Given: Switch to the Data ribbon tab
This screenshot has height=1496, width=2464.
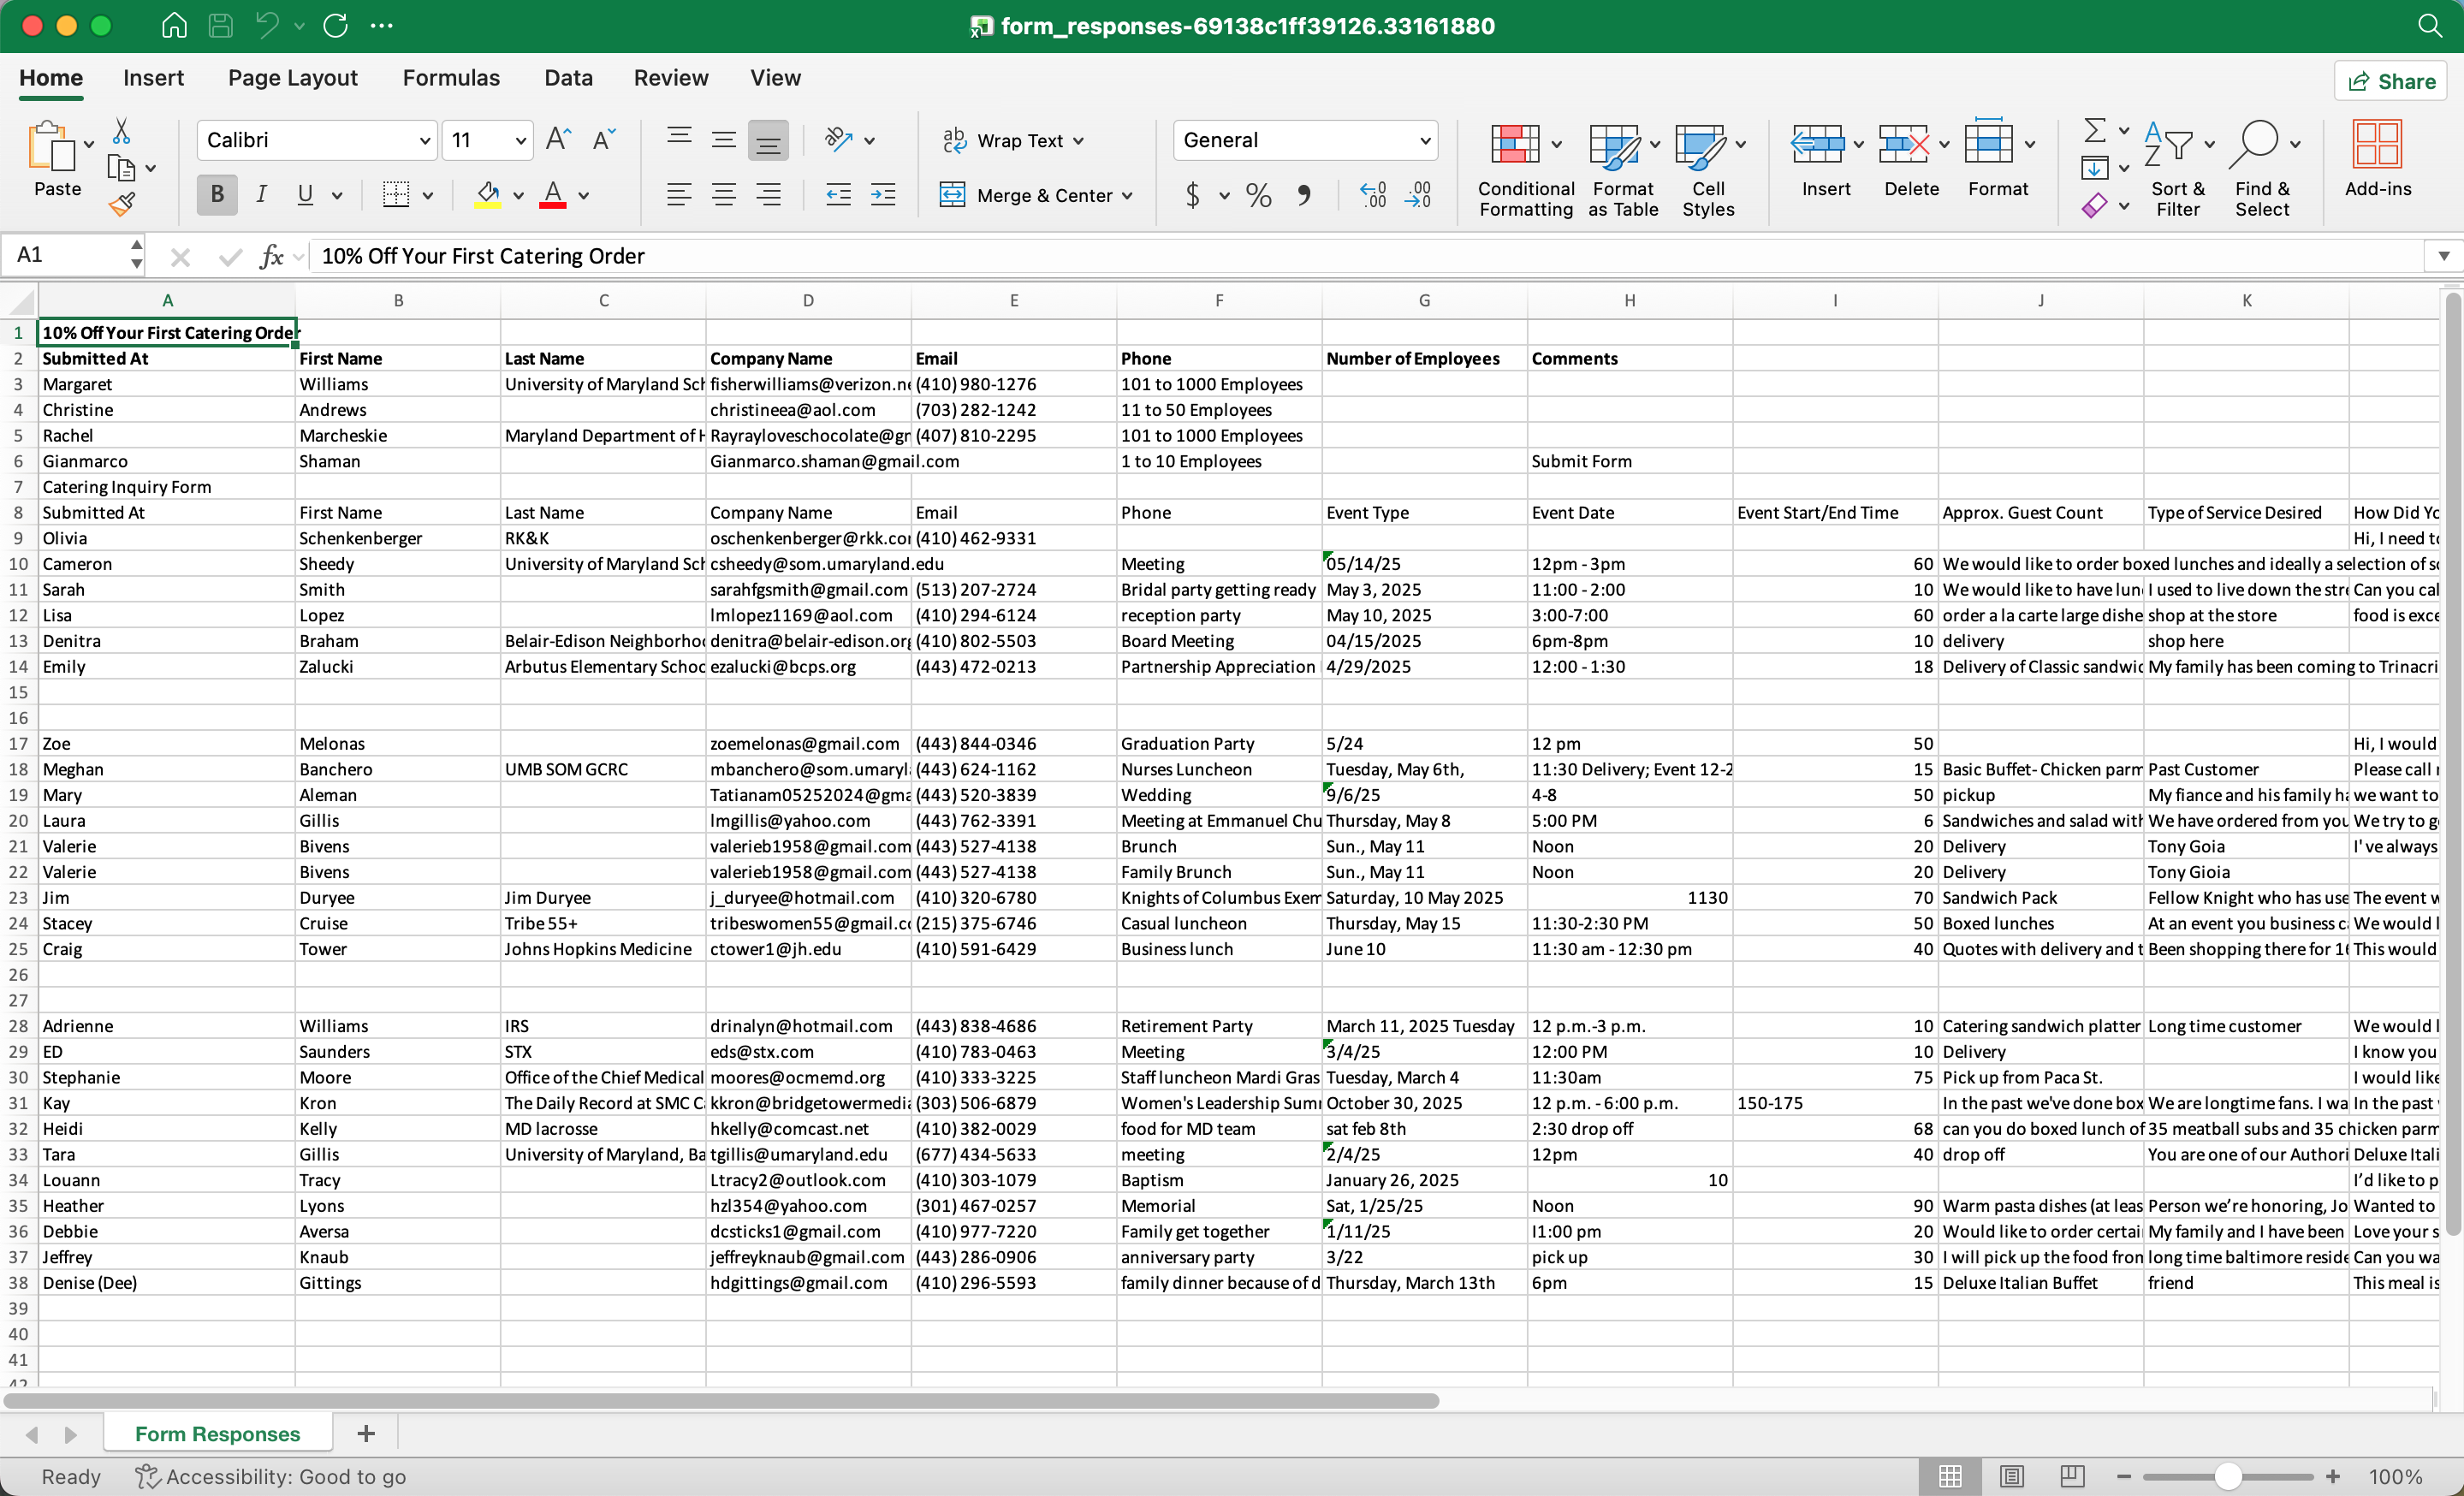Looking at the screenshot, I should pos(568,78).
